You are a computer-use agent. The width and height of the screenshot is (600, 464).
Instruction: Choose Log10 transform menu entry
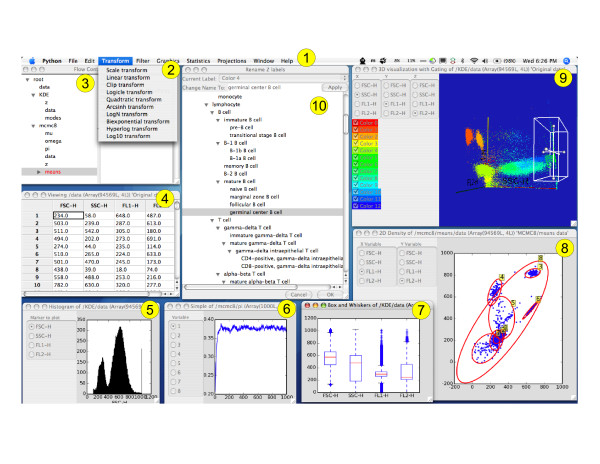(x=128, y=136)
